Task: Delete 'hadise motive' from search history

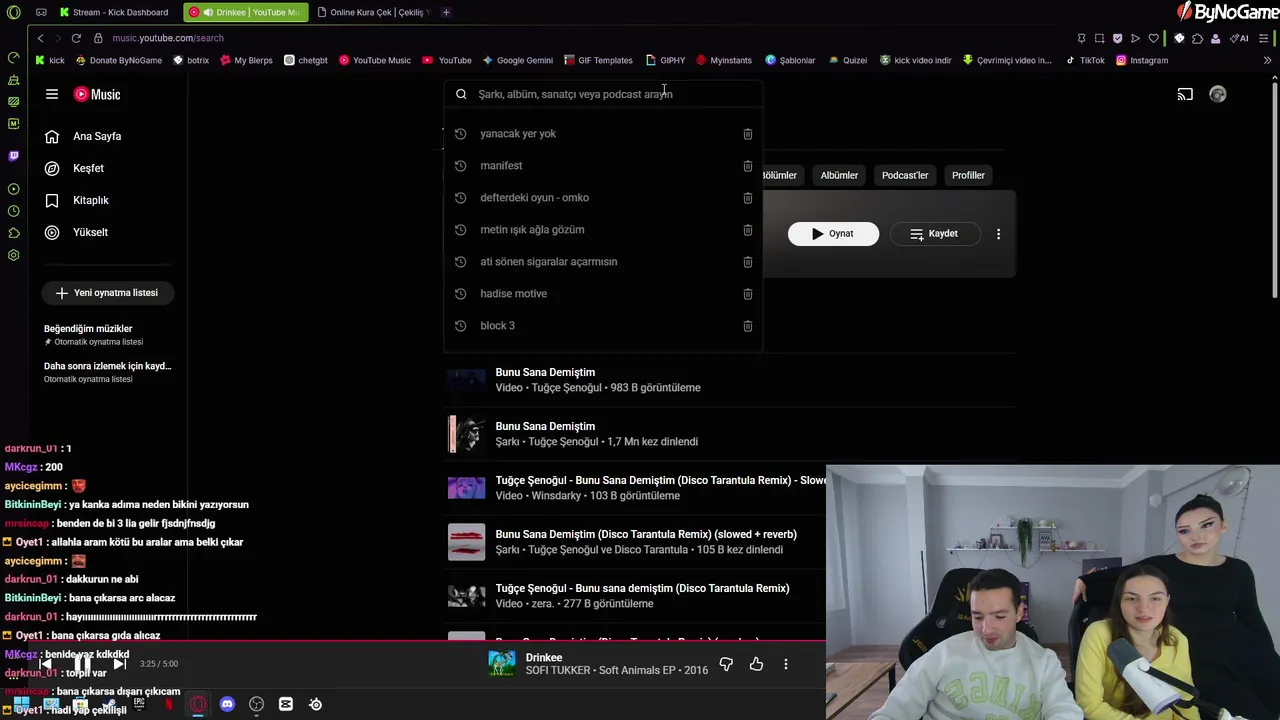Action: click(747, 294)
